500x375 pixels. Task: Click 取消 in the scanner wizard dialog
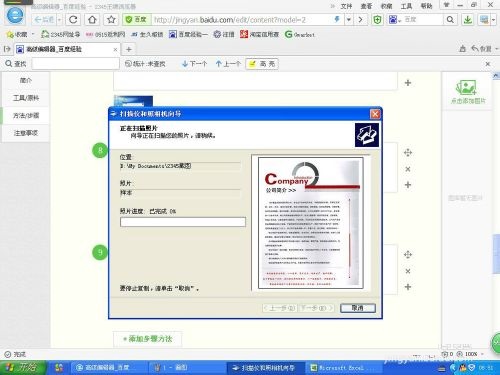(x=358, y=308)
